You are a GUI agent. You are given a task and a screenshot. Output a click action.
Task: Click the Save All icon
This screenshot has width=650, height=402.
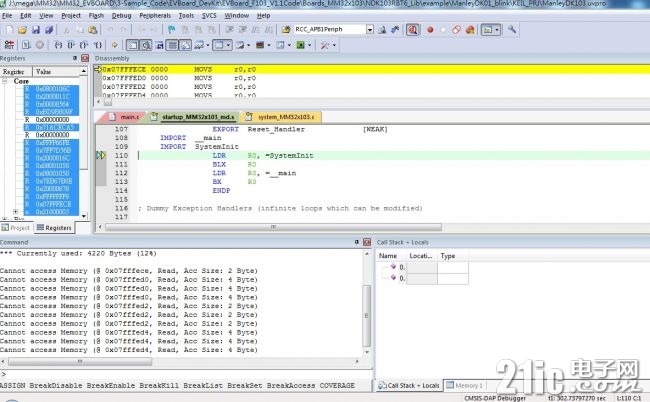49,30
